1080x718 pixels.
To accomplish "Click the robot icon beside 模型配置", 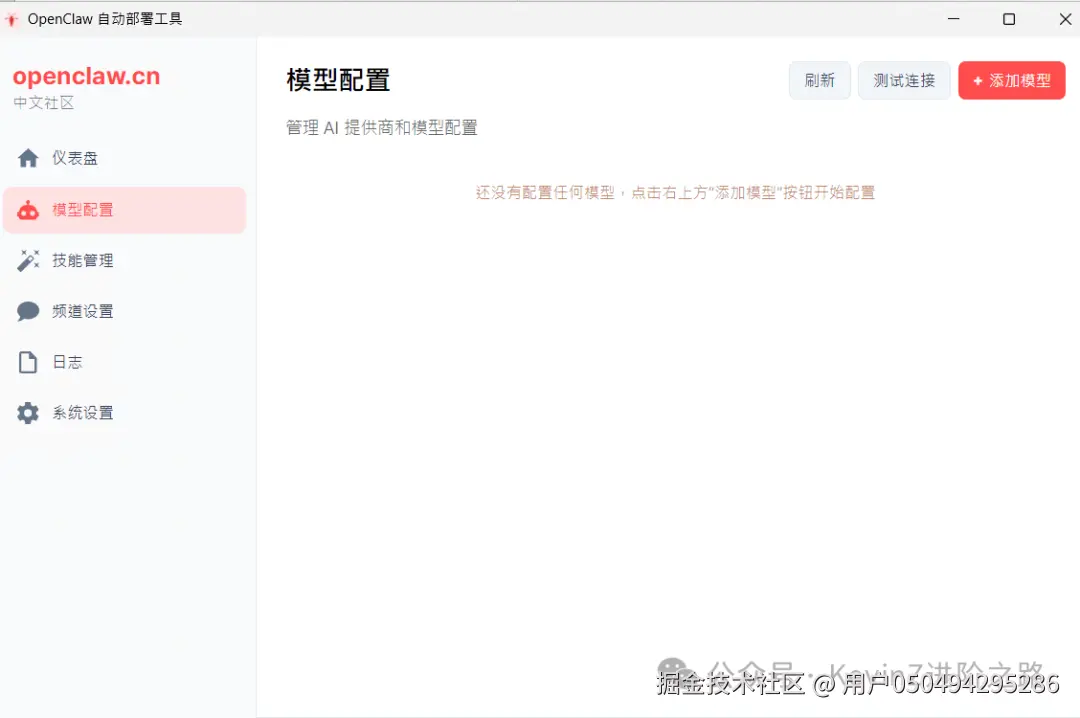I will click(x=27, y=210).
